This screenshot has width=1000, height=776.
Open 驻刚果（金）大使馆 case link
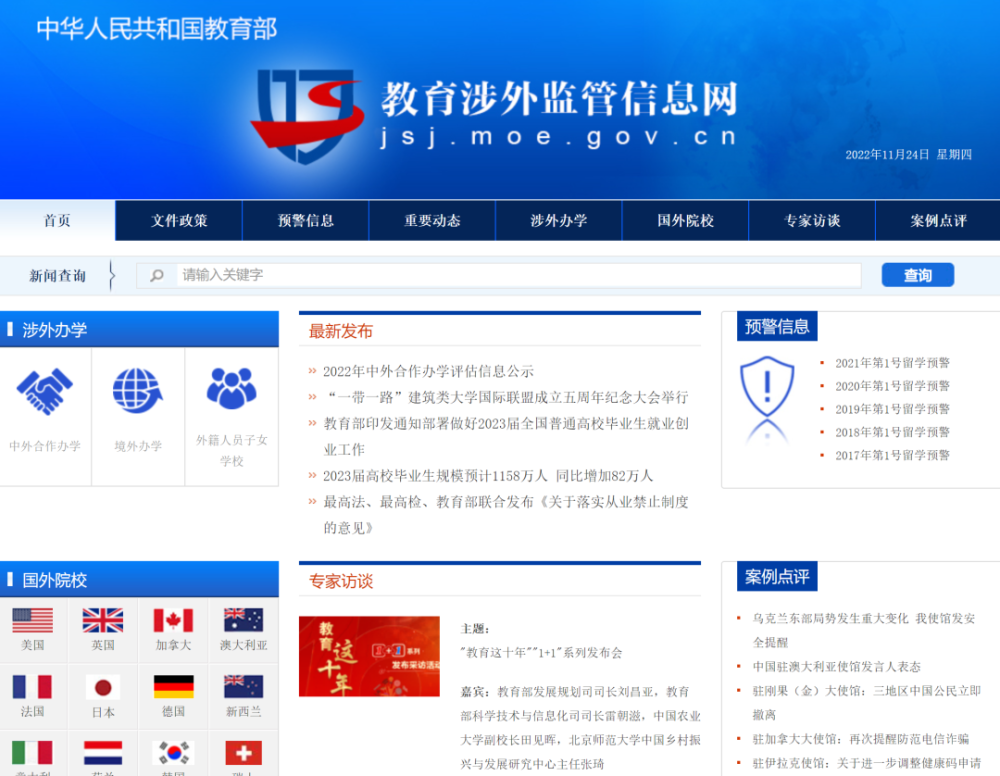(866, 703)
